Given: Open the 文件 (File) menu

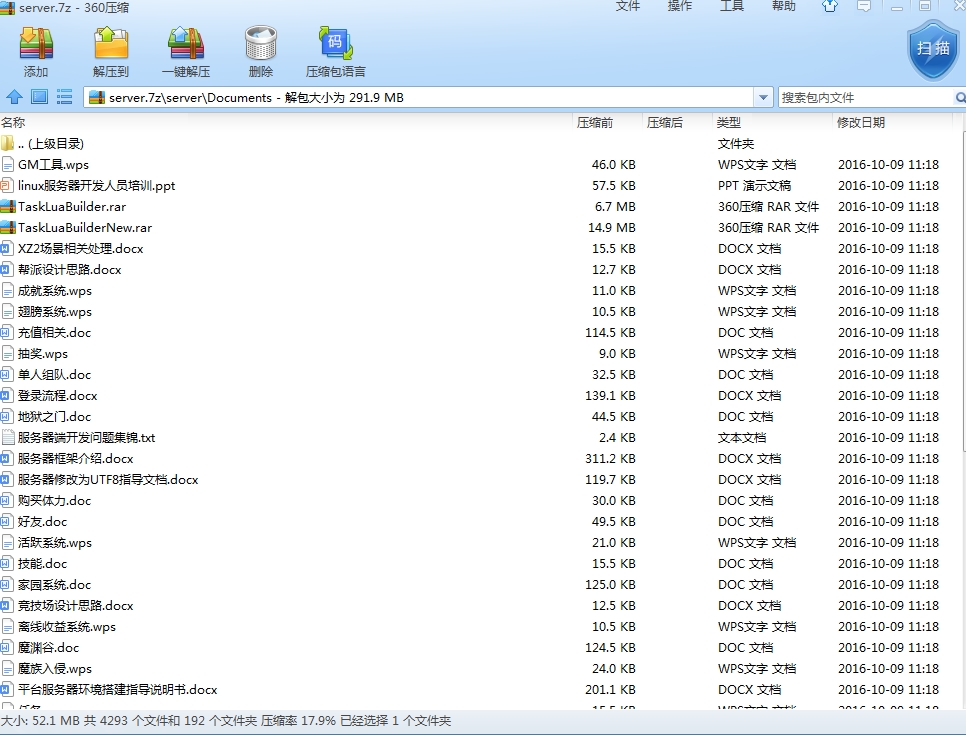Looking at the screenshot, I should [628, 6].
